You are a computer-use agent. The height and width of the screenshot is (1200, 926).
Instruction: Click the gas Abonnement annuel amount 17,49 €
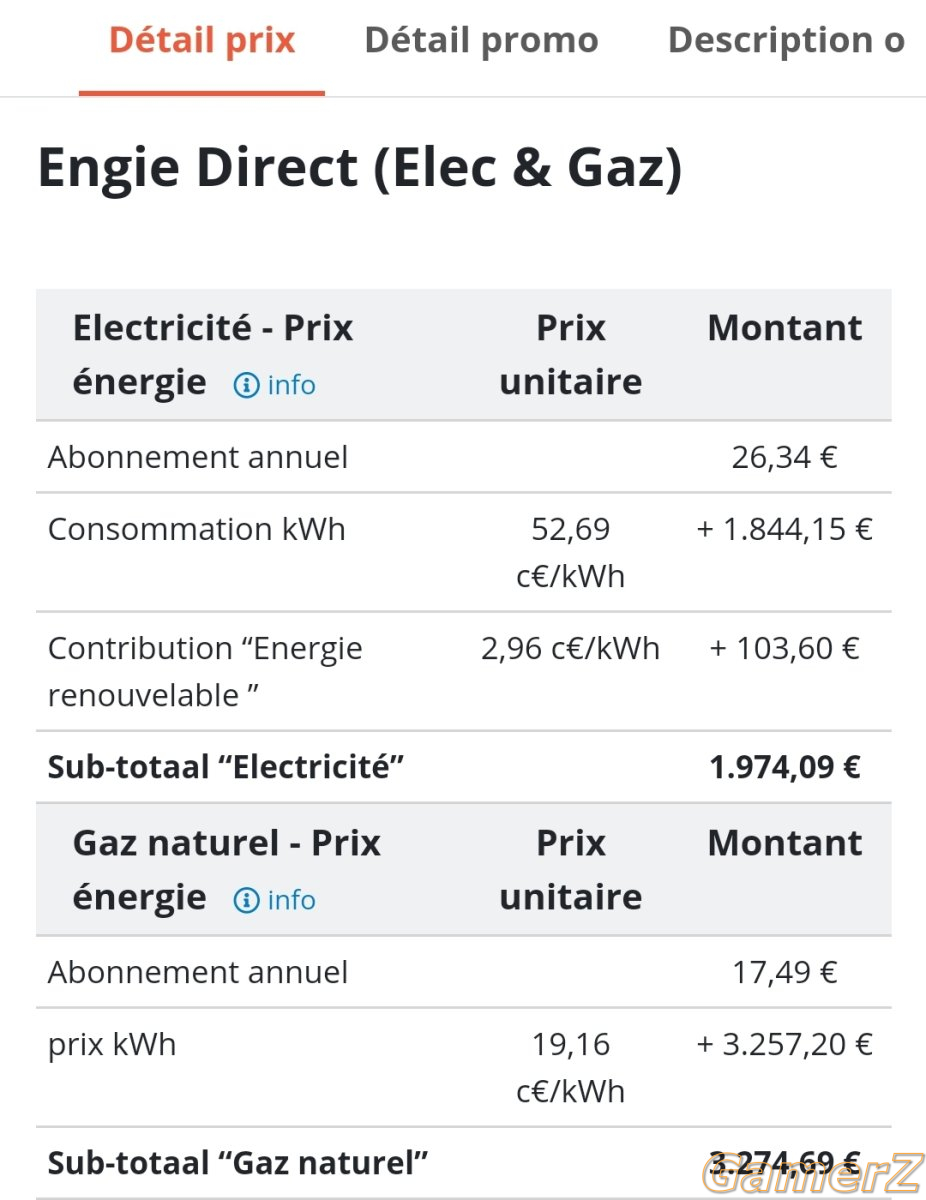click(785, 972)
